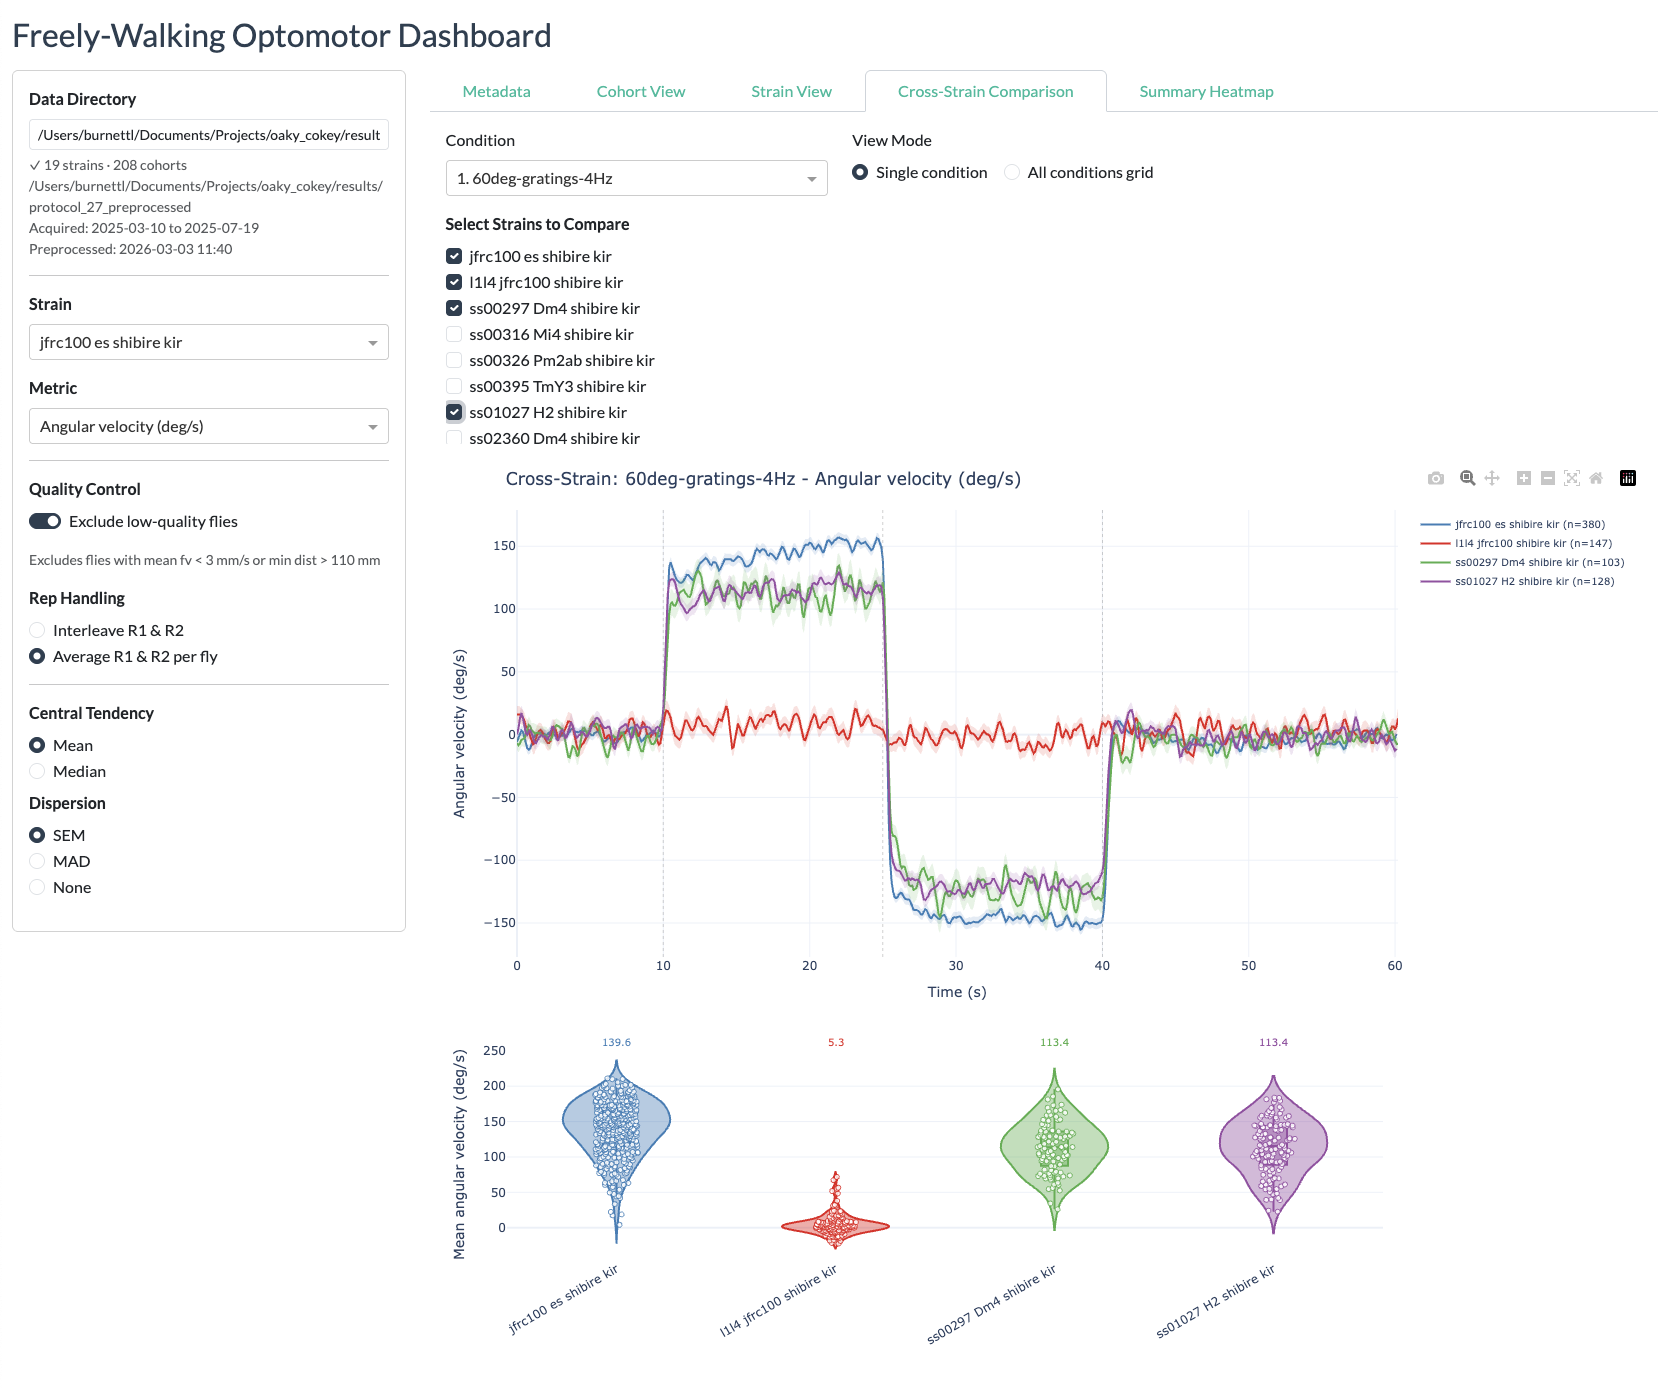Click the Data Directory path field
Image resolution: width=1668 pixels, height=1388 pixels.
[208, 135]
